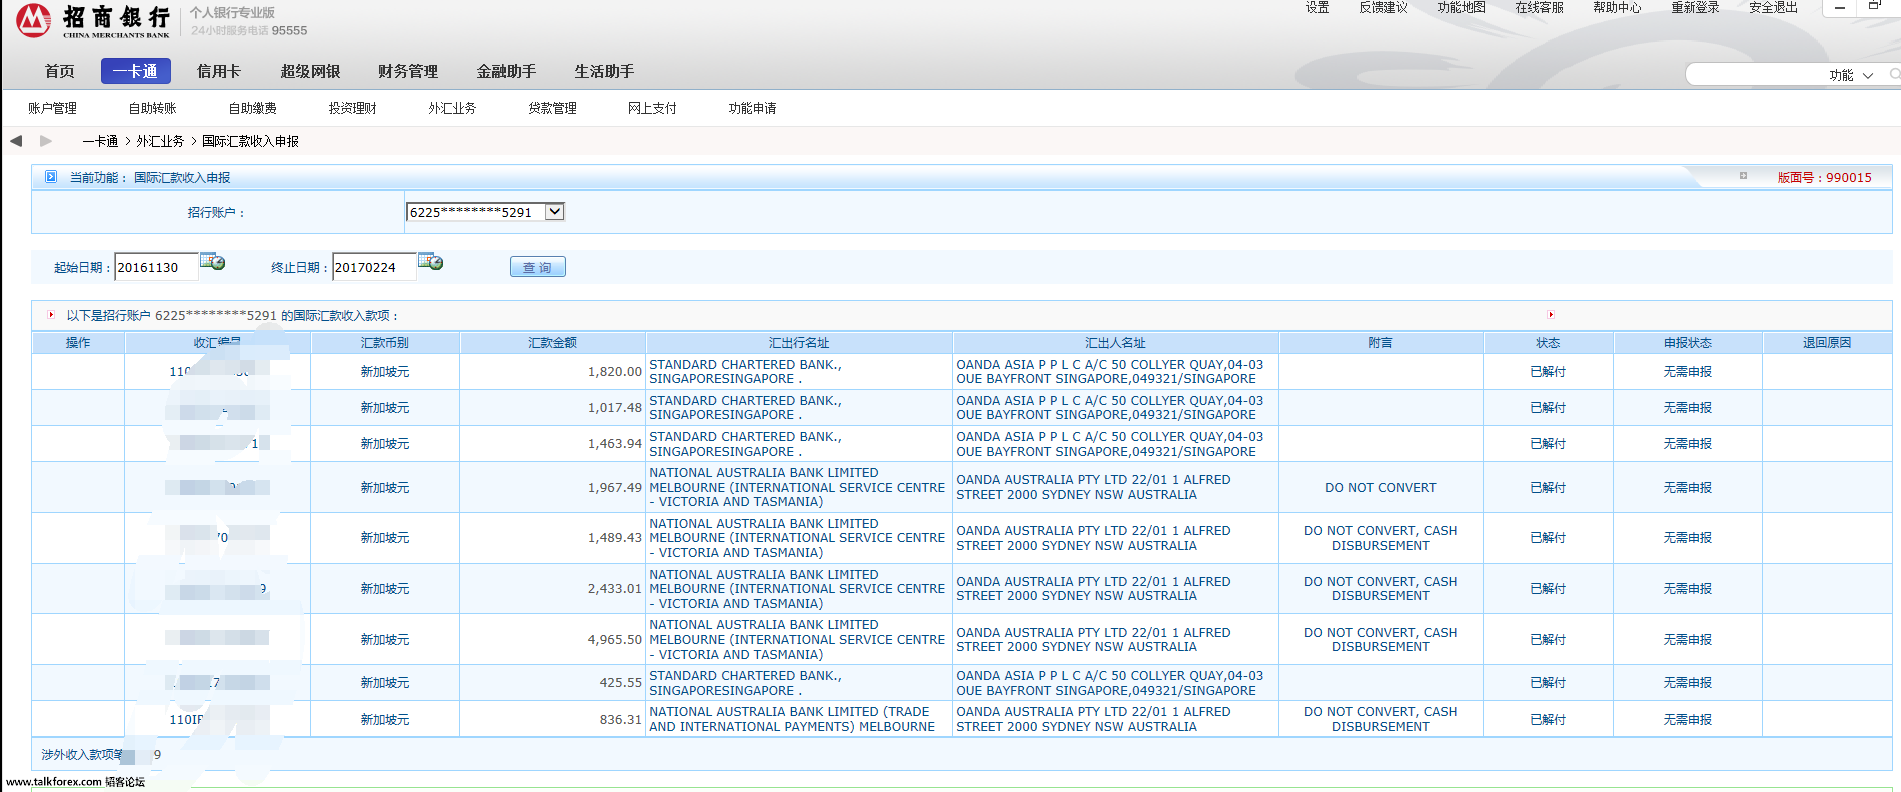
Task: Click the 汇出行名址 column header
Action: (x=799, y=343)
